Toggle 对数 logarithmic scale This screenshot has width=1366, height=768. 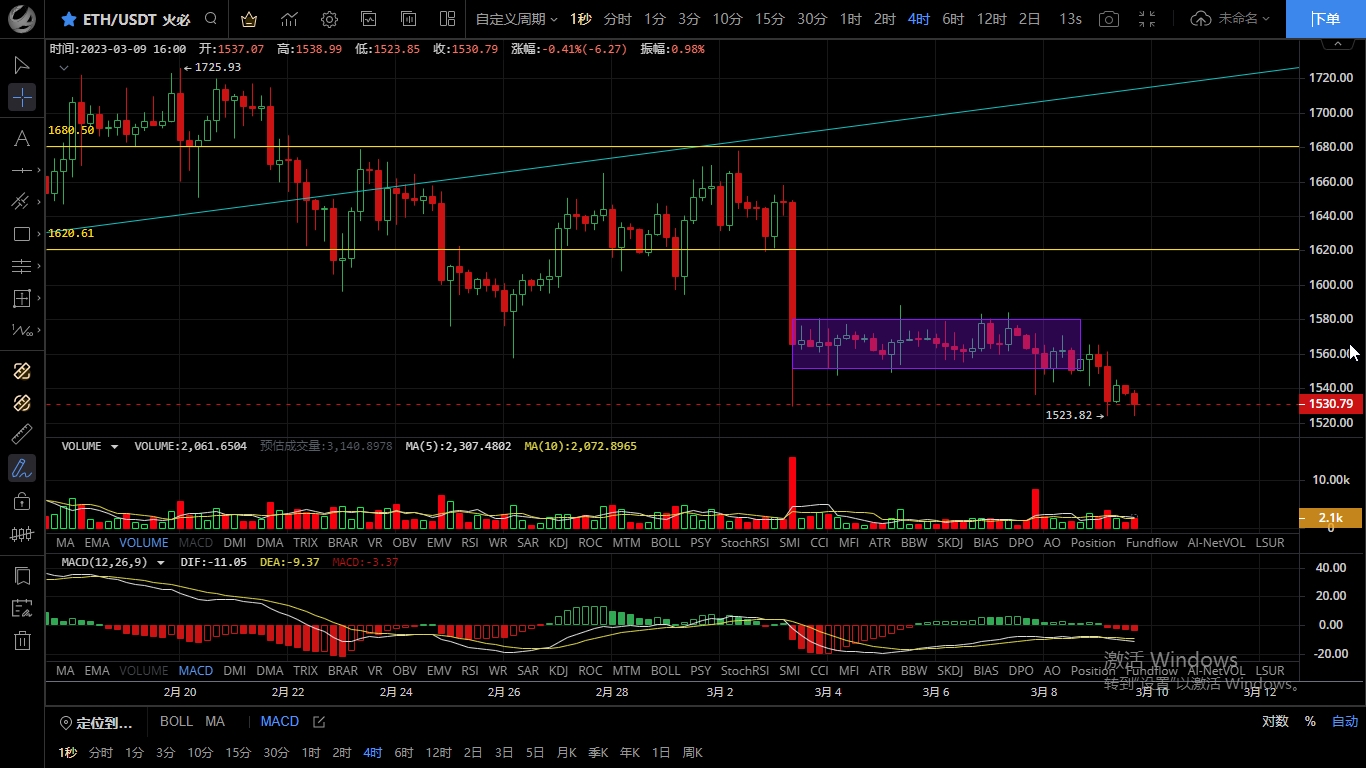pyautogui.click(x=1275, y=722)
